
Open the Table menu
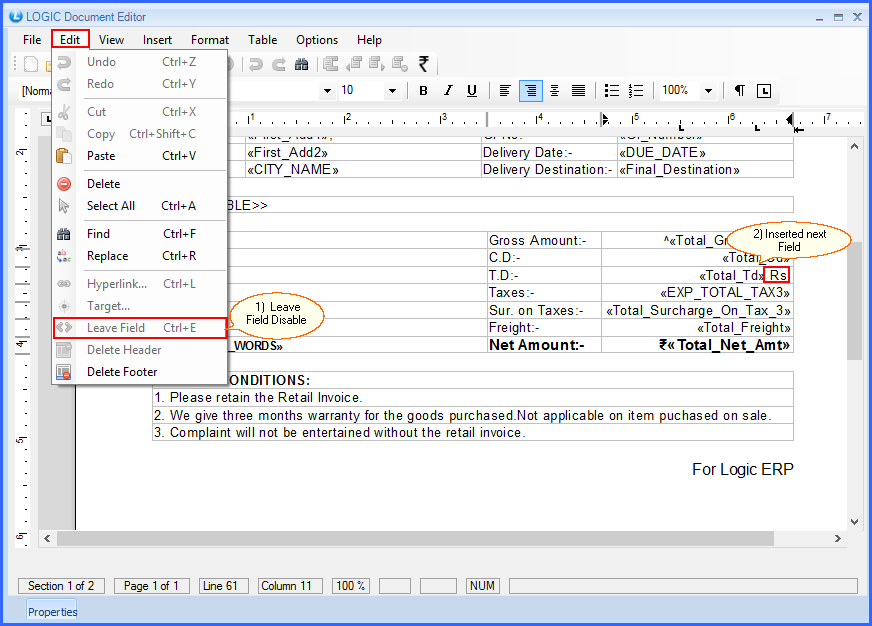coord(262,40)
